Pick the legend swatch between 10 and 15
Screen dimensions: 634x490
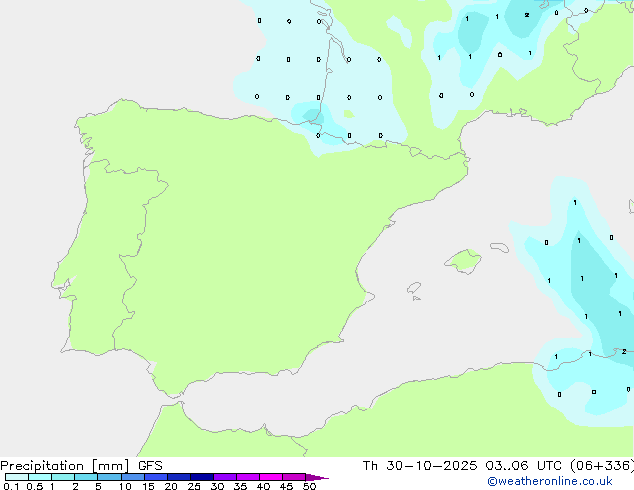click(x=133, y=477)
